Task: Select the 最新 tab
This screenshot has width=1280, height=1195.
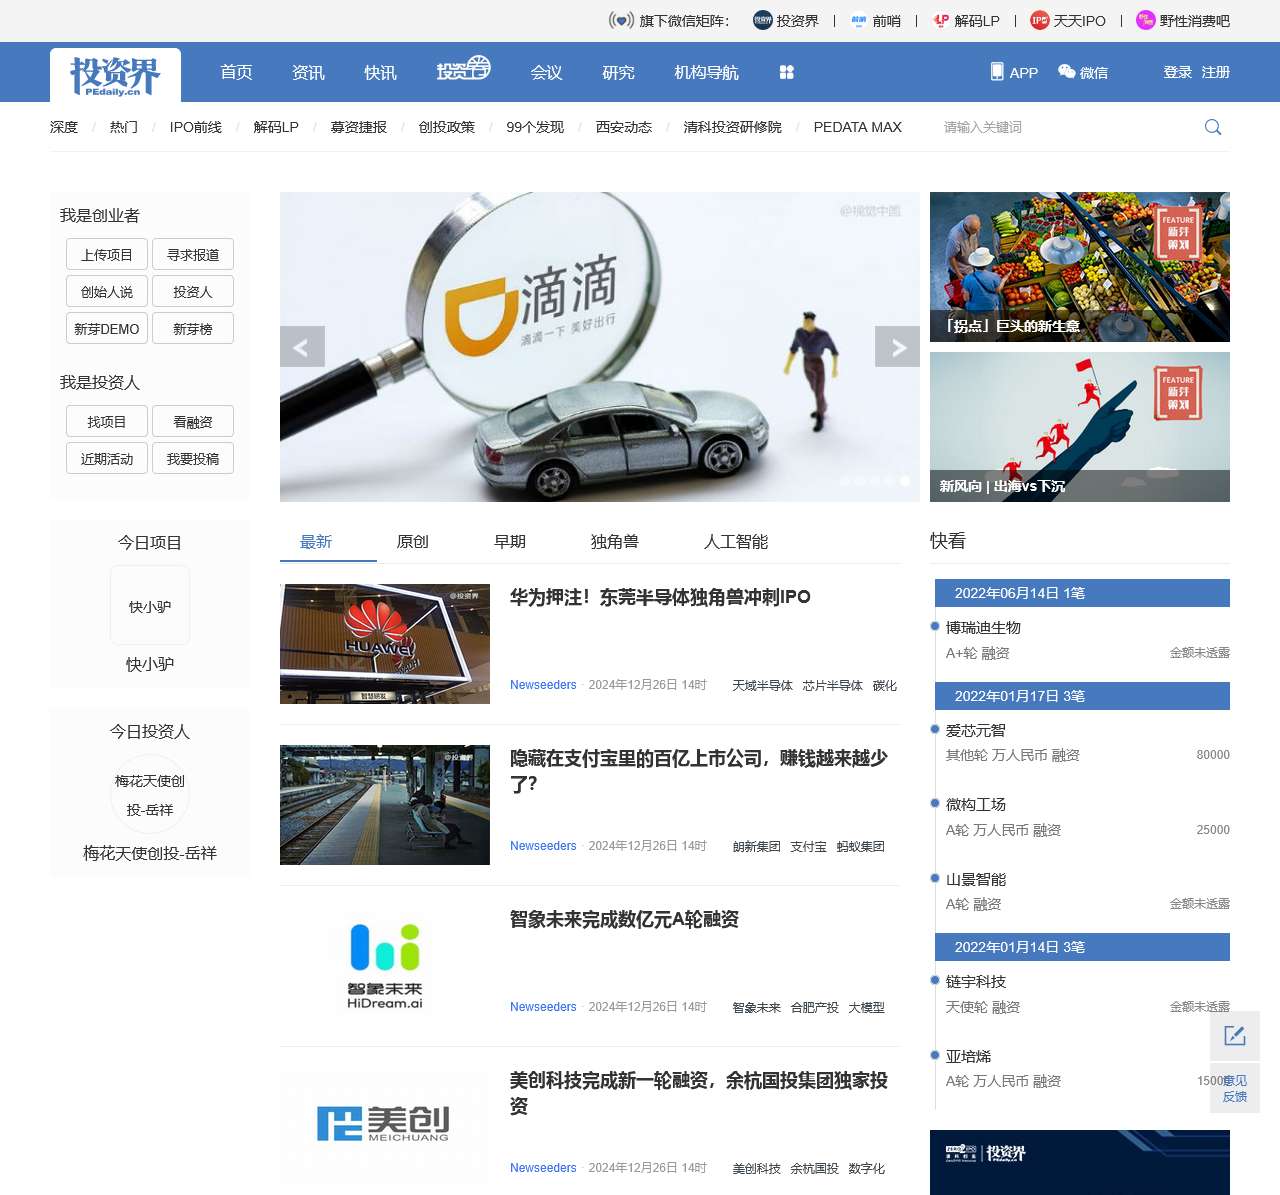Action: coord(316,541)
